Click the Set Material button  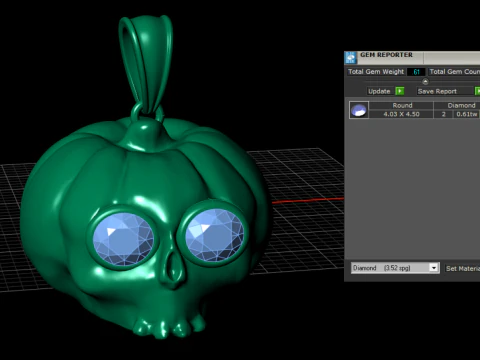point(463,268)
